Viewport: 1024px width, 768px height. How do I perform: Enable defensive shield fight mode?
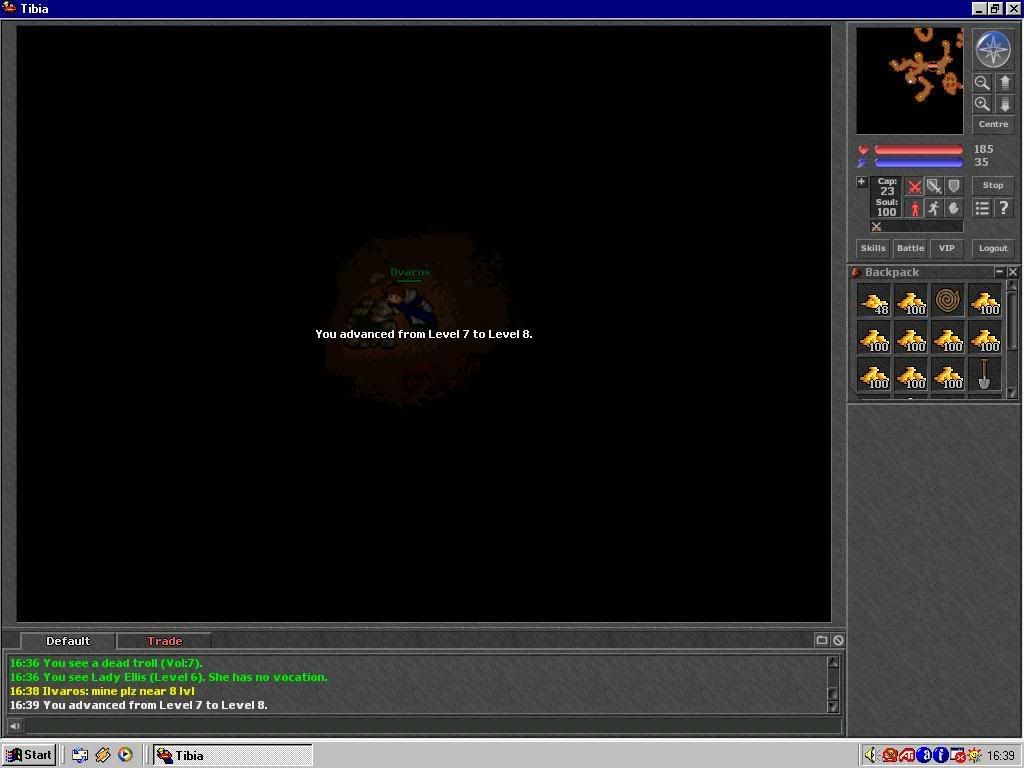(x=954, y=187)
